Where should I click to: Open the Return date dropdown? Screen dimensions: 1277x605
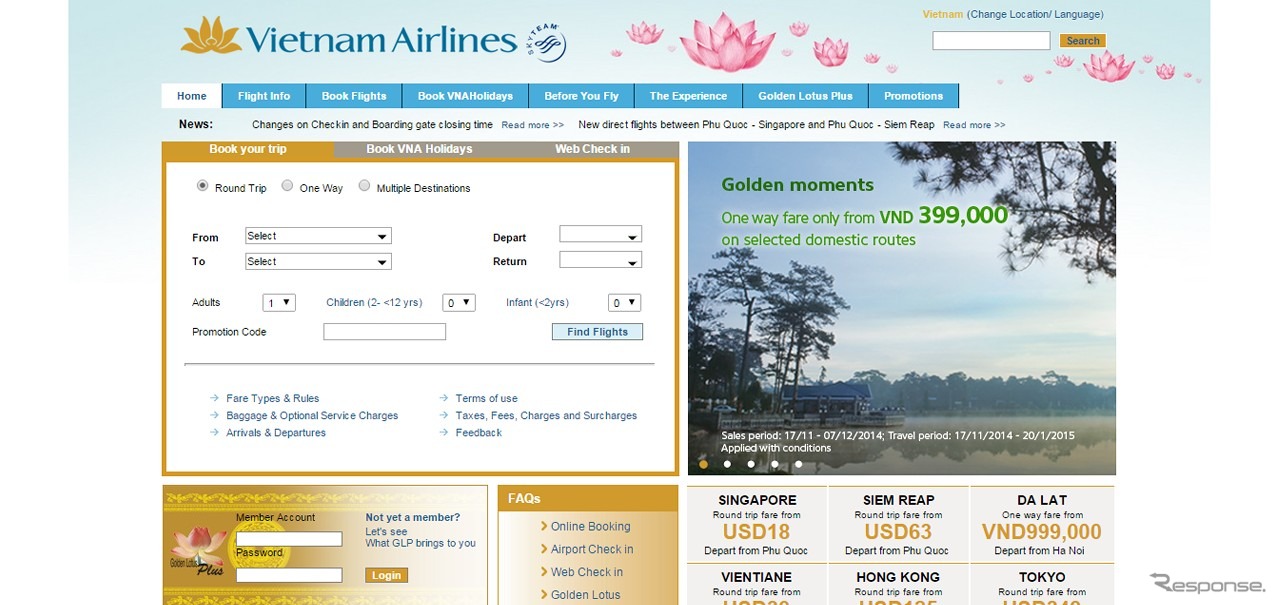coord(600,260)
